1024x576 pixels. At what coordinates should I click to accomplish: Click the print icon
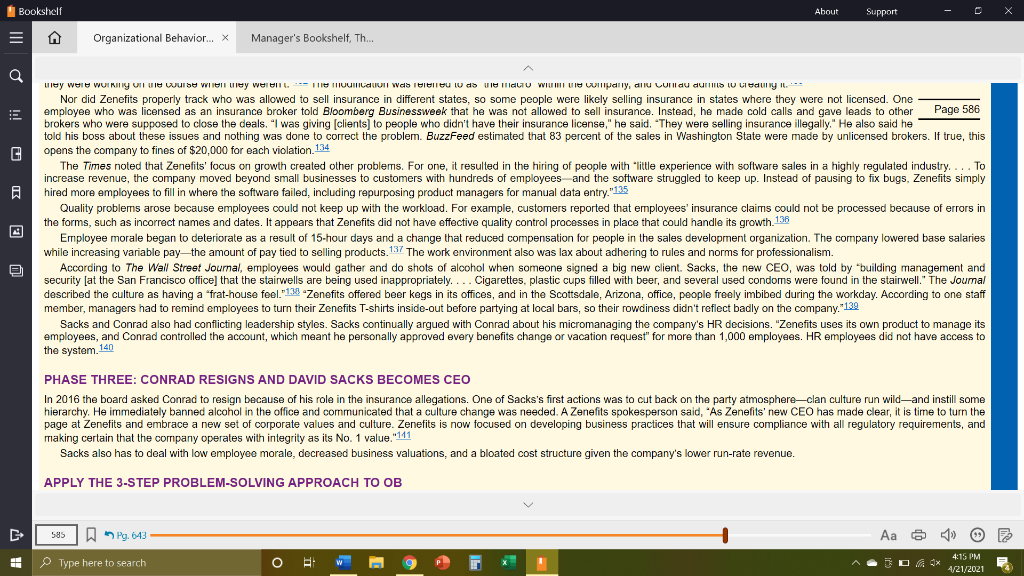(918, 536)
